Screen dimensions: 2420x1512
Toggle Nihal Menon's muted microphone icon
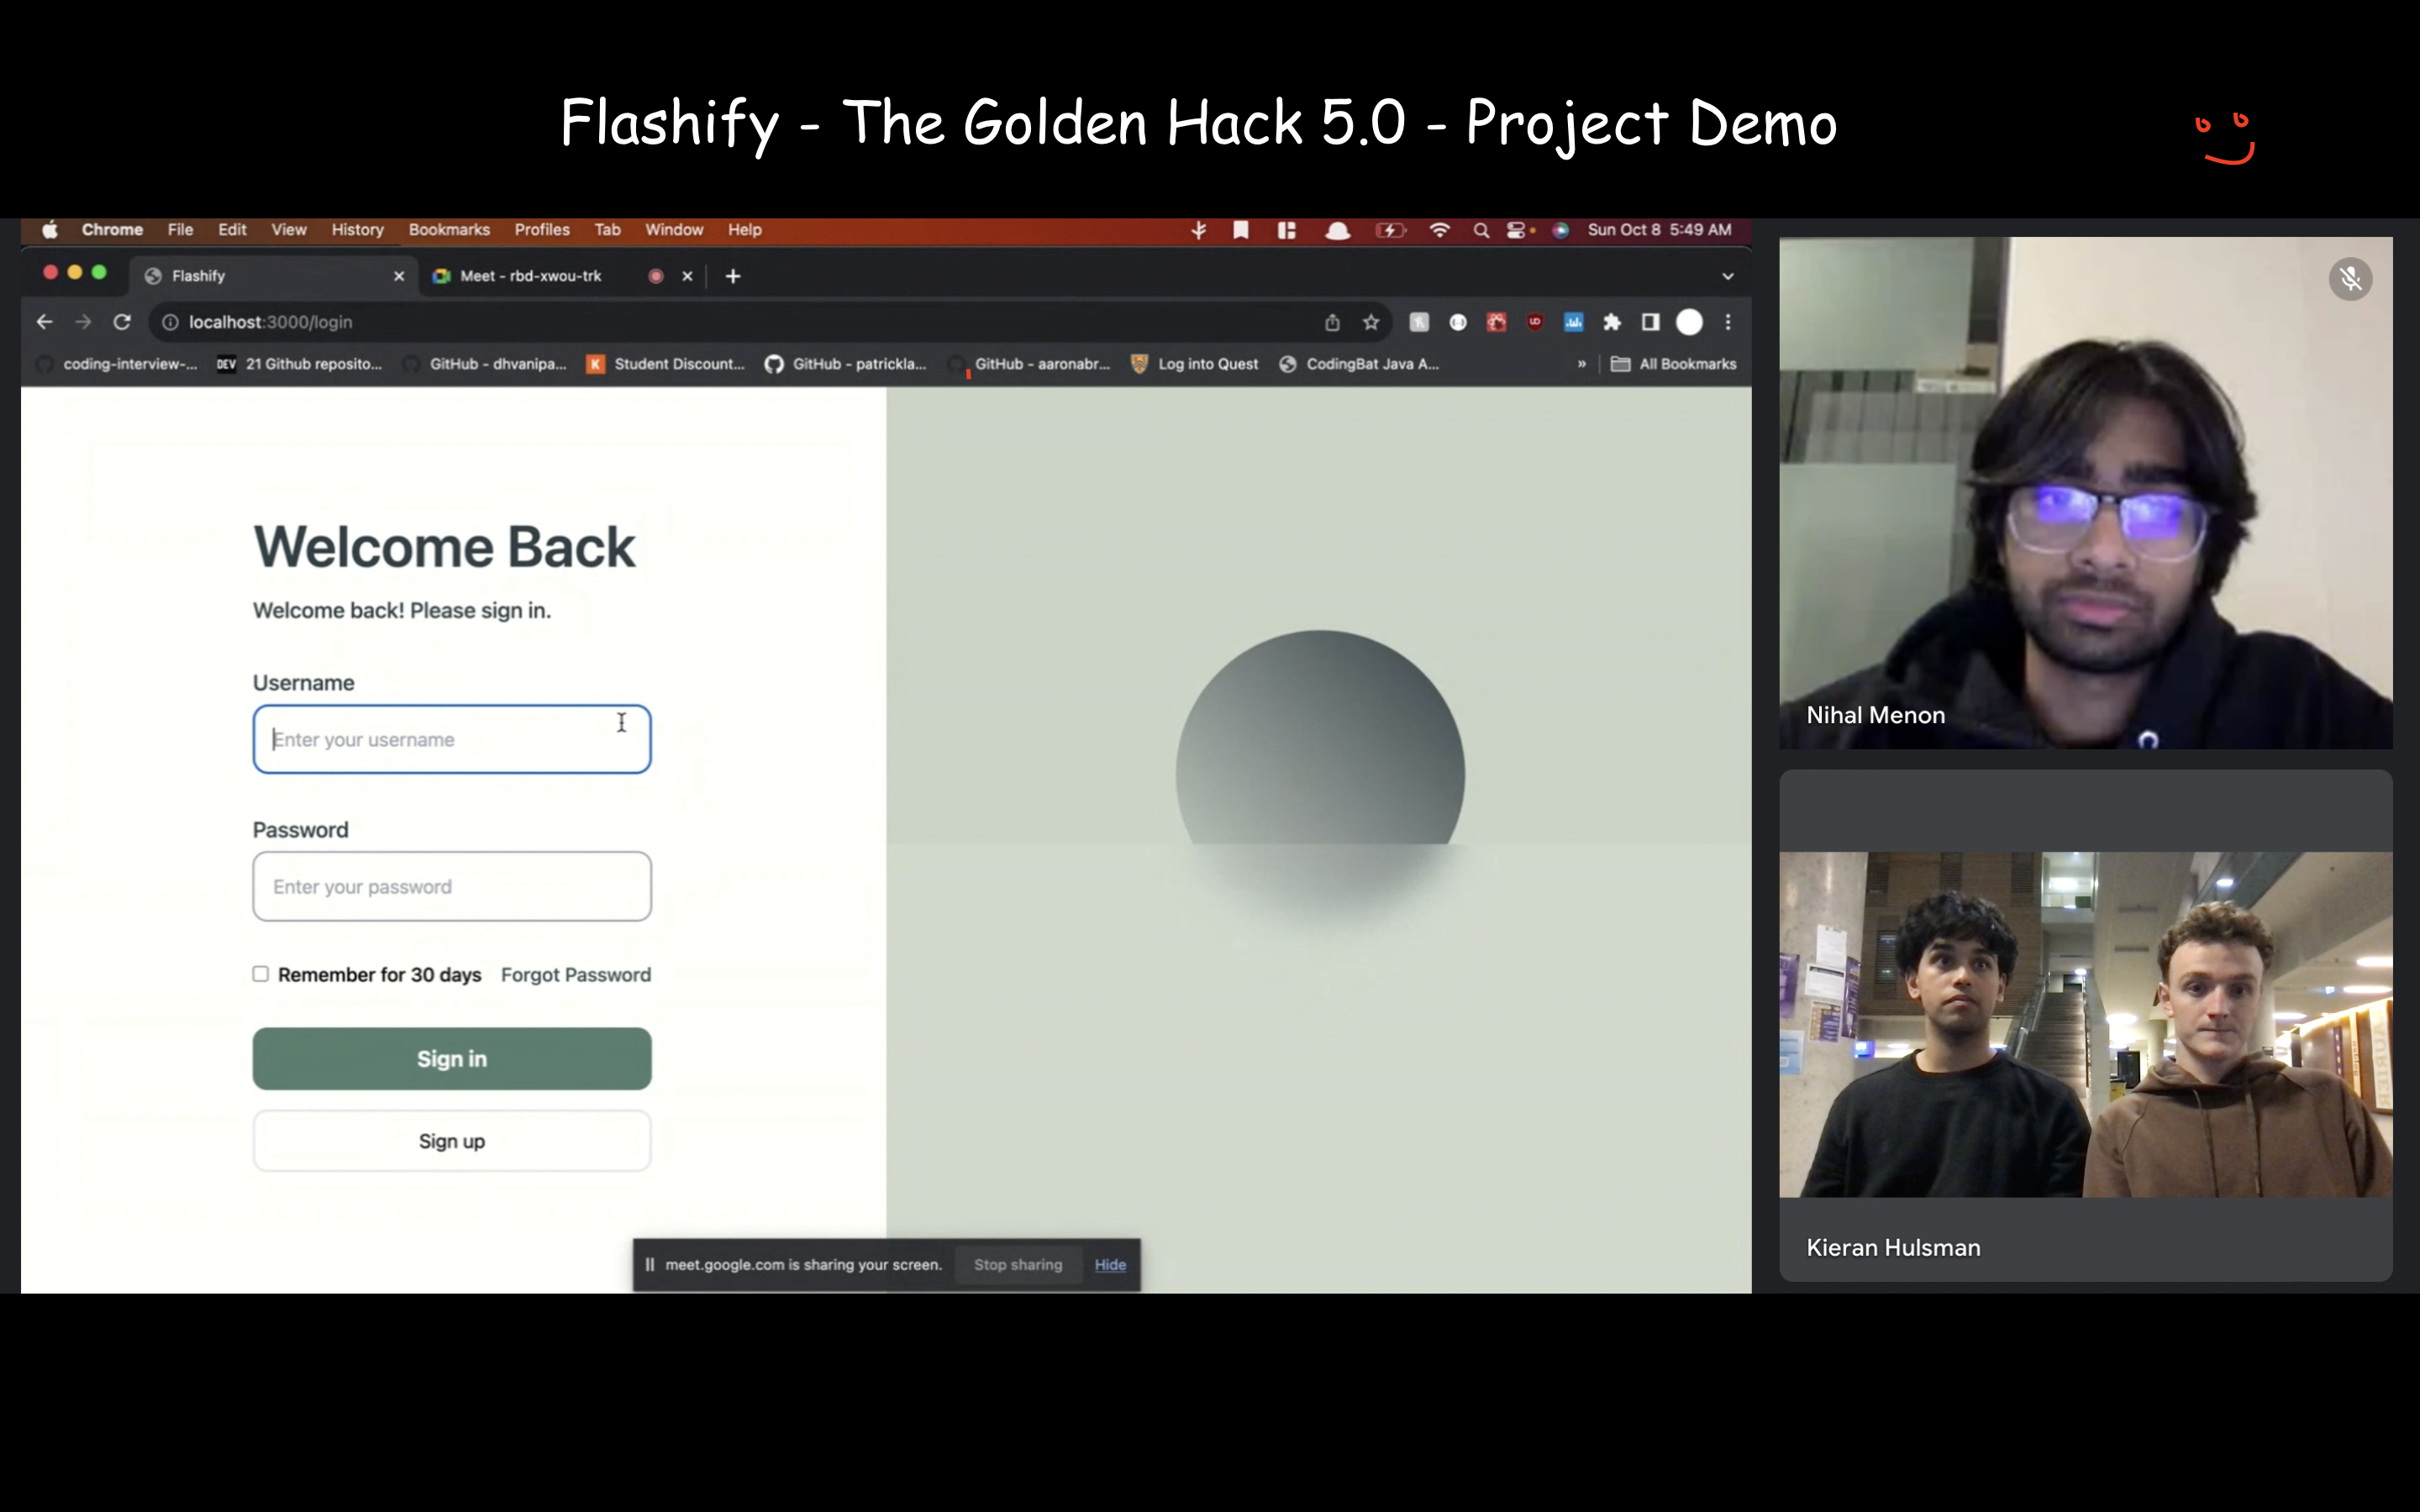tap(2350, 279)
